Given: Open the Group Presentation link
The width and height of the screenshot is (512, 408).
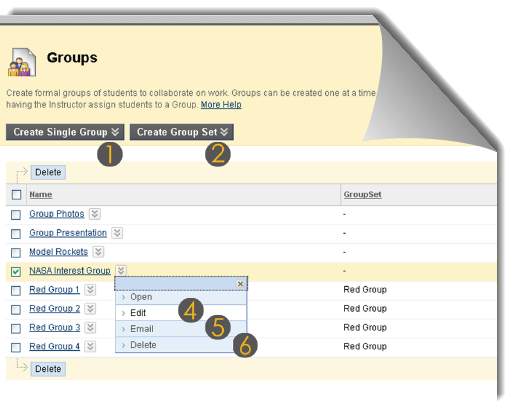Looking at the screenshot, I should (x=68, y=233).
